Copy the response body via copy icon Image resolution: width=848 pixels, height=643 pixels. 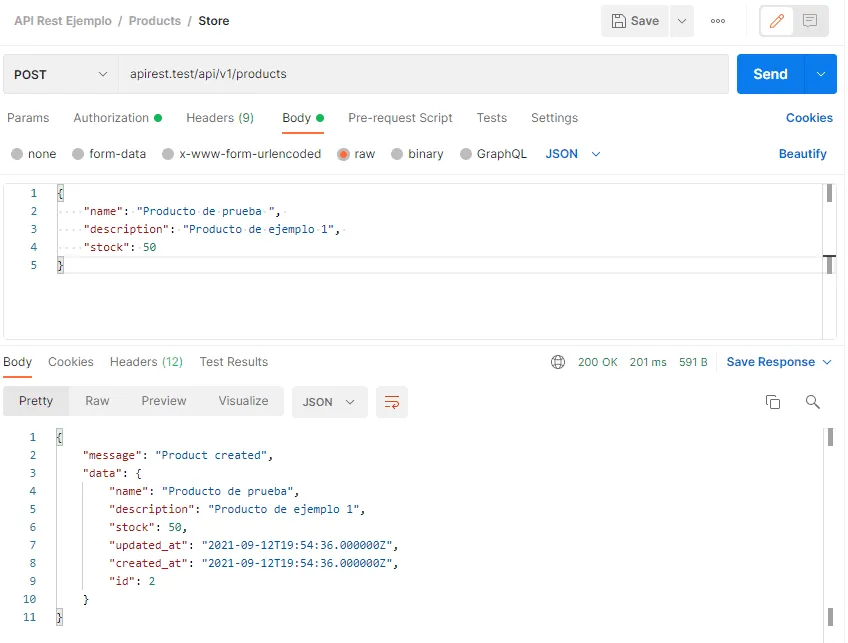[x=772, y=401]
